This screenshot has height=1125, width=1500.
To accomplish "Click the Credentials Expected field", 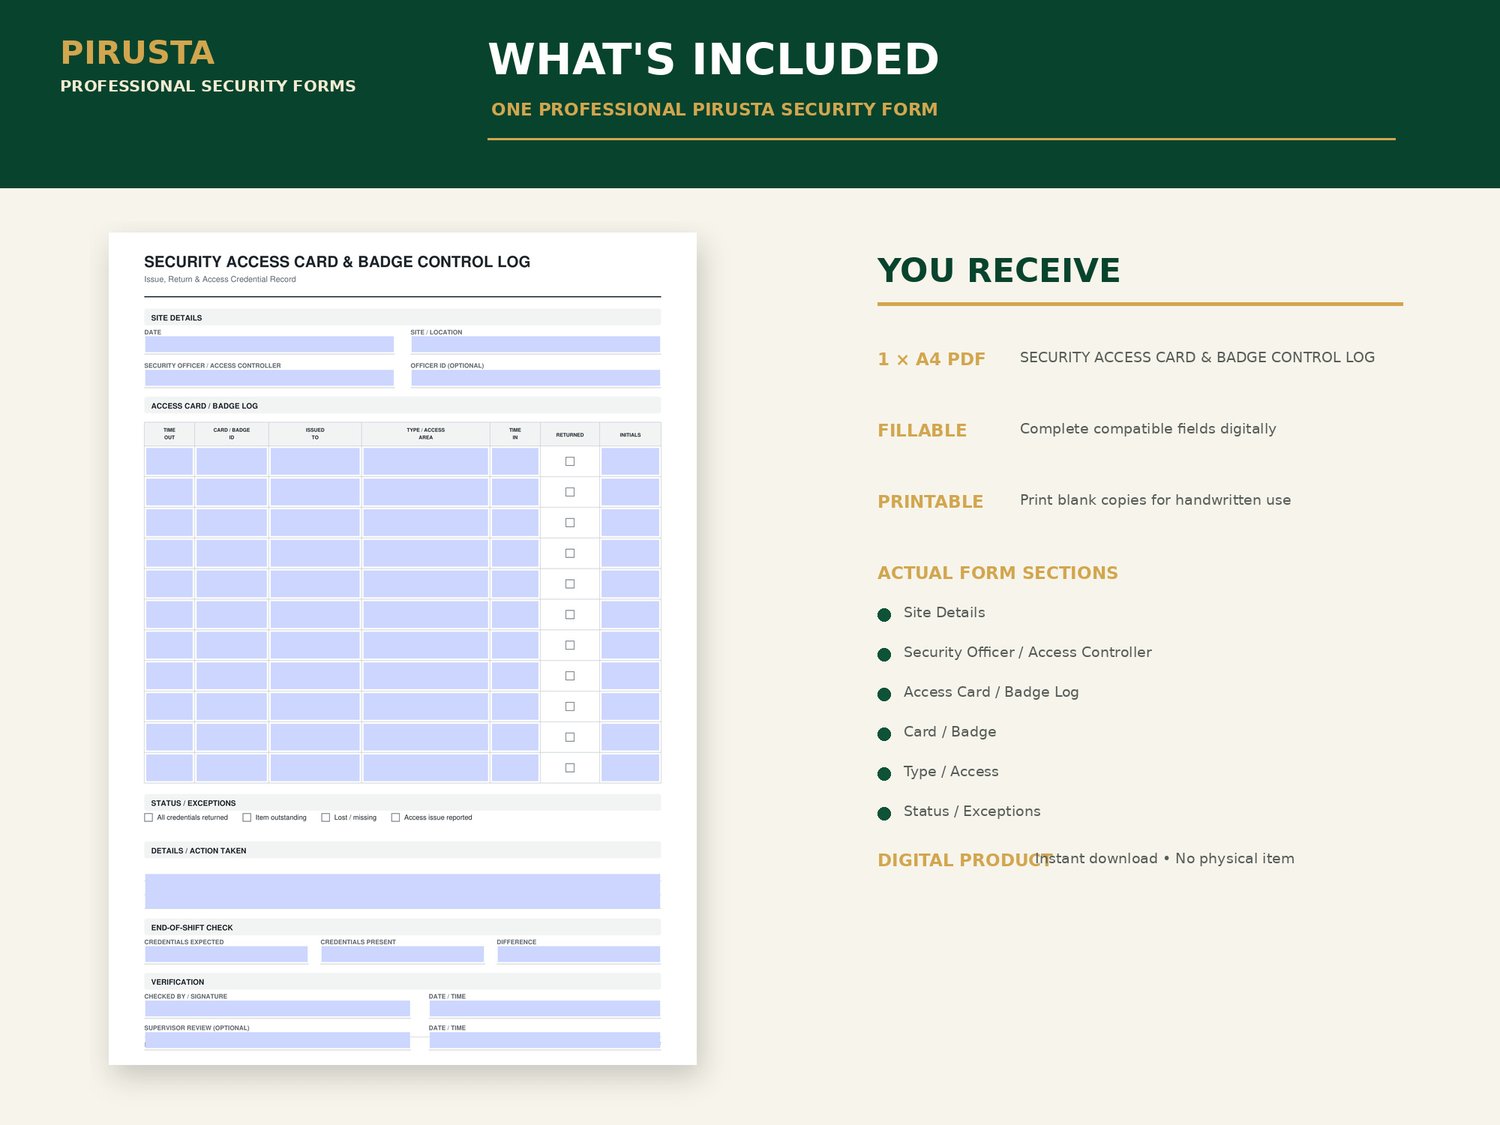I will pos(226,954).
